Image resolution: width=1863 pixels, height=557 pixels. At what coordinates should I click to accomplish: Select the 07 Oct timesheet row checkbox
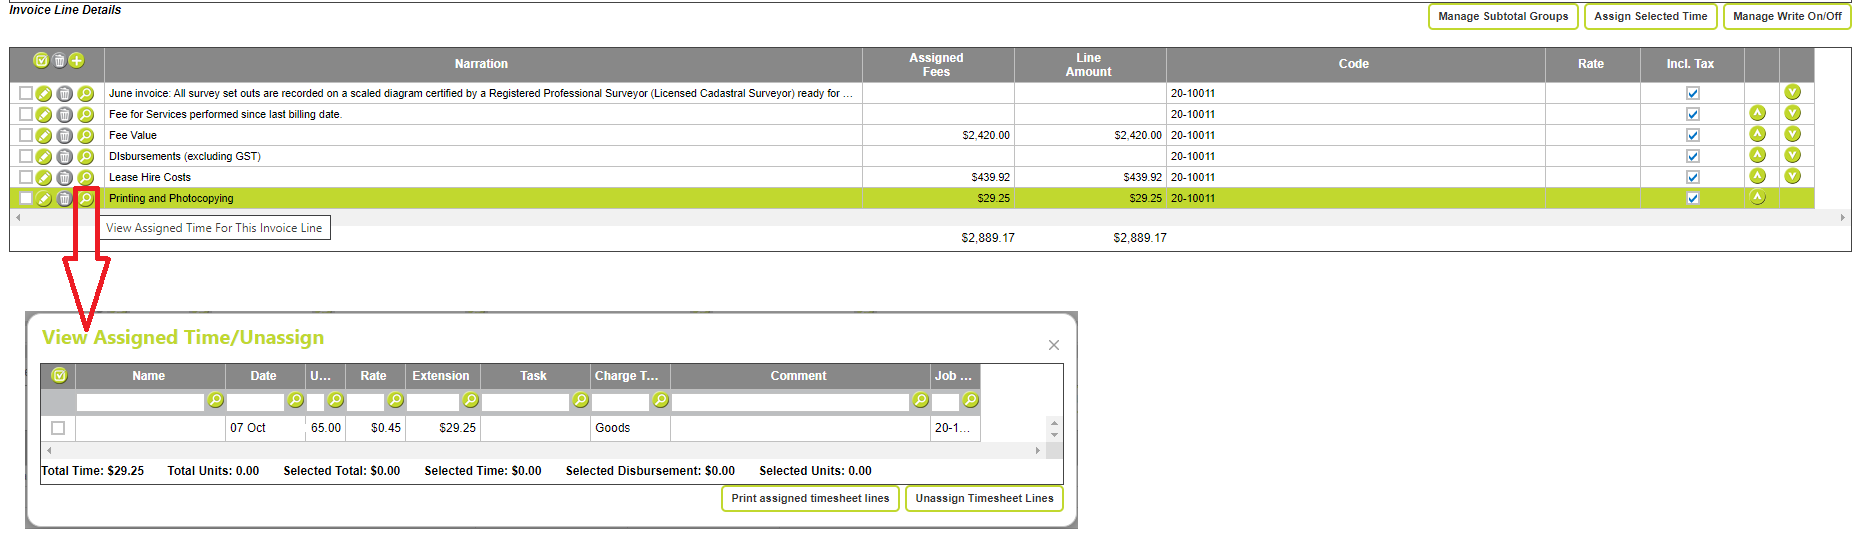coord(58,428)
